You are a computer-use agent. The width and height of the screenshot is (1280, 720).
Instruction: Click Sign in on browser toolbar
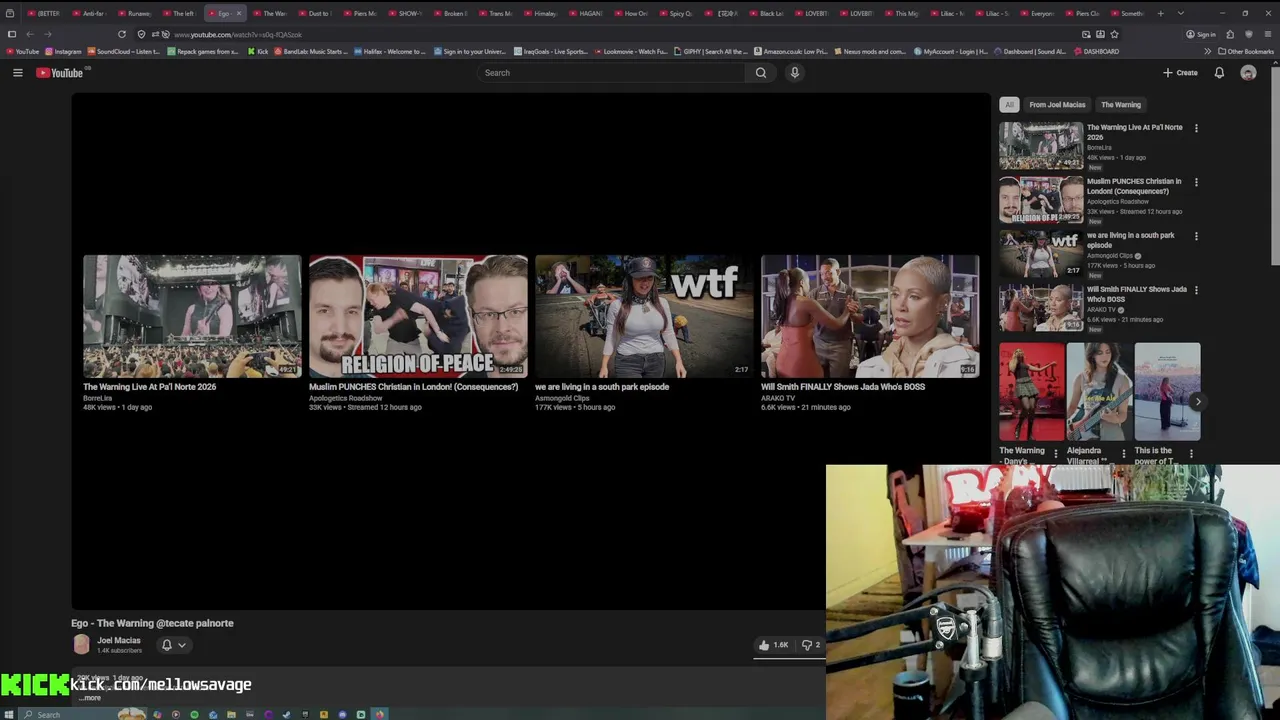[x=1201, y=34]
